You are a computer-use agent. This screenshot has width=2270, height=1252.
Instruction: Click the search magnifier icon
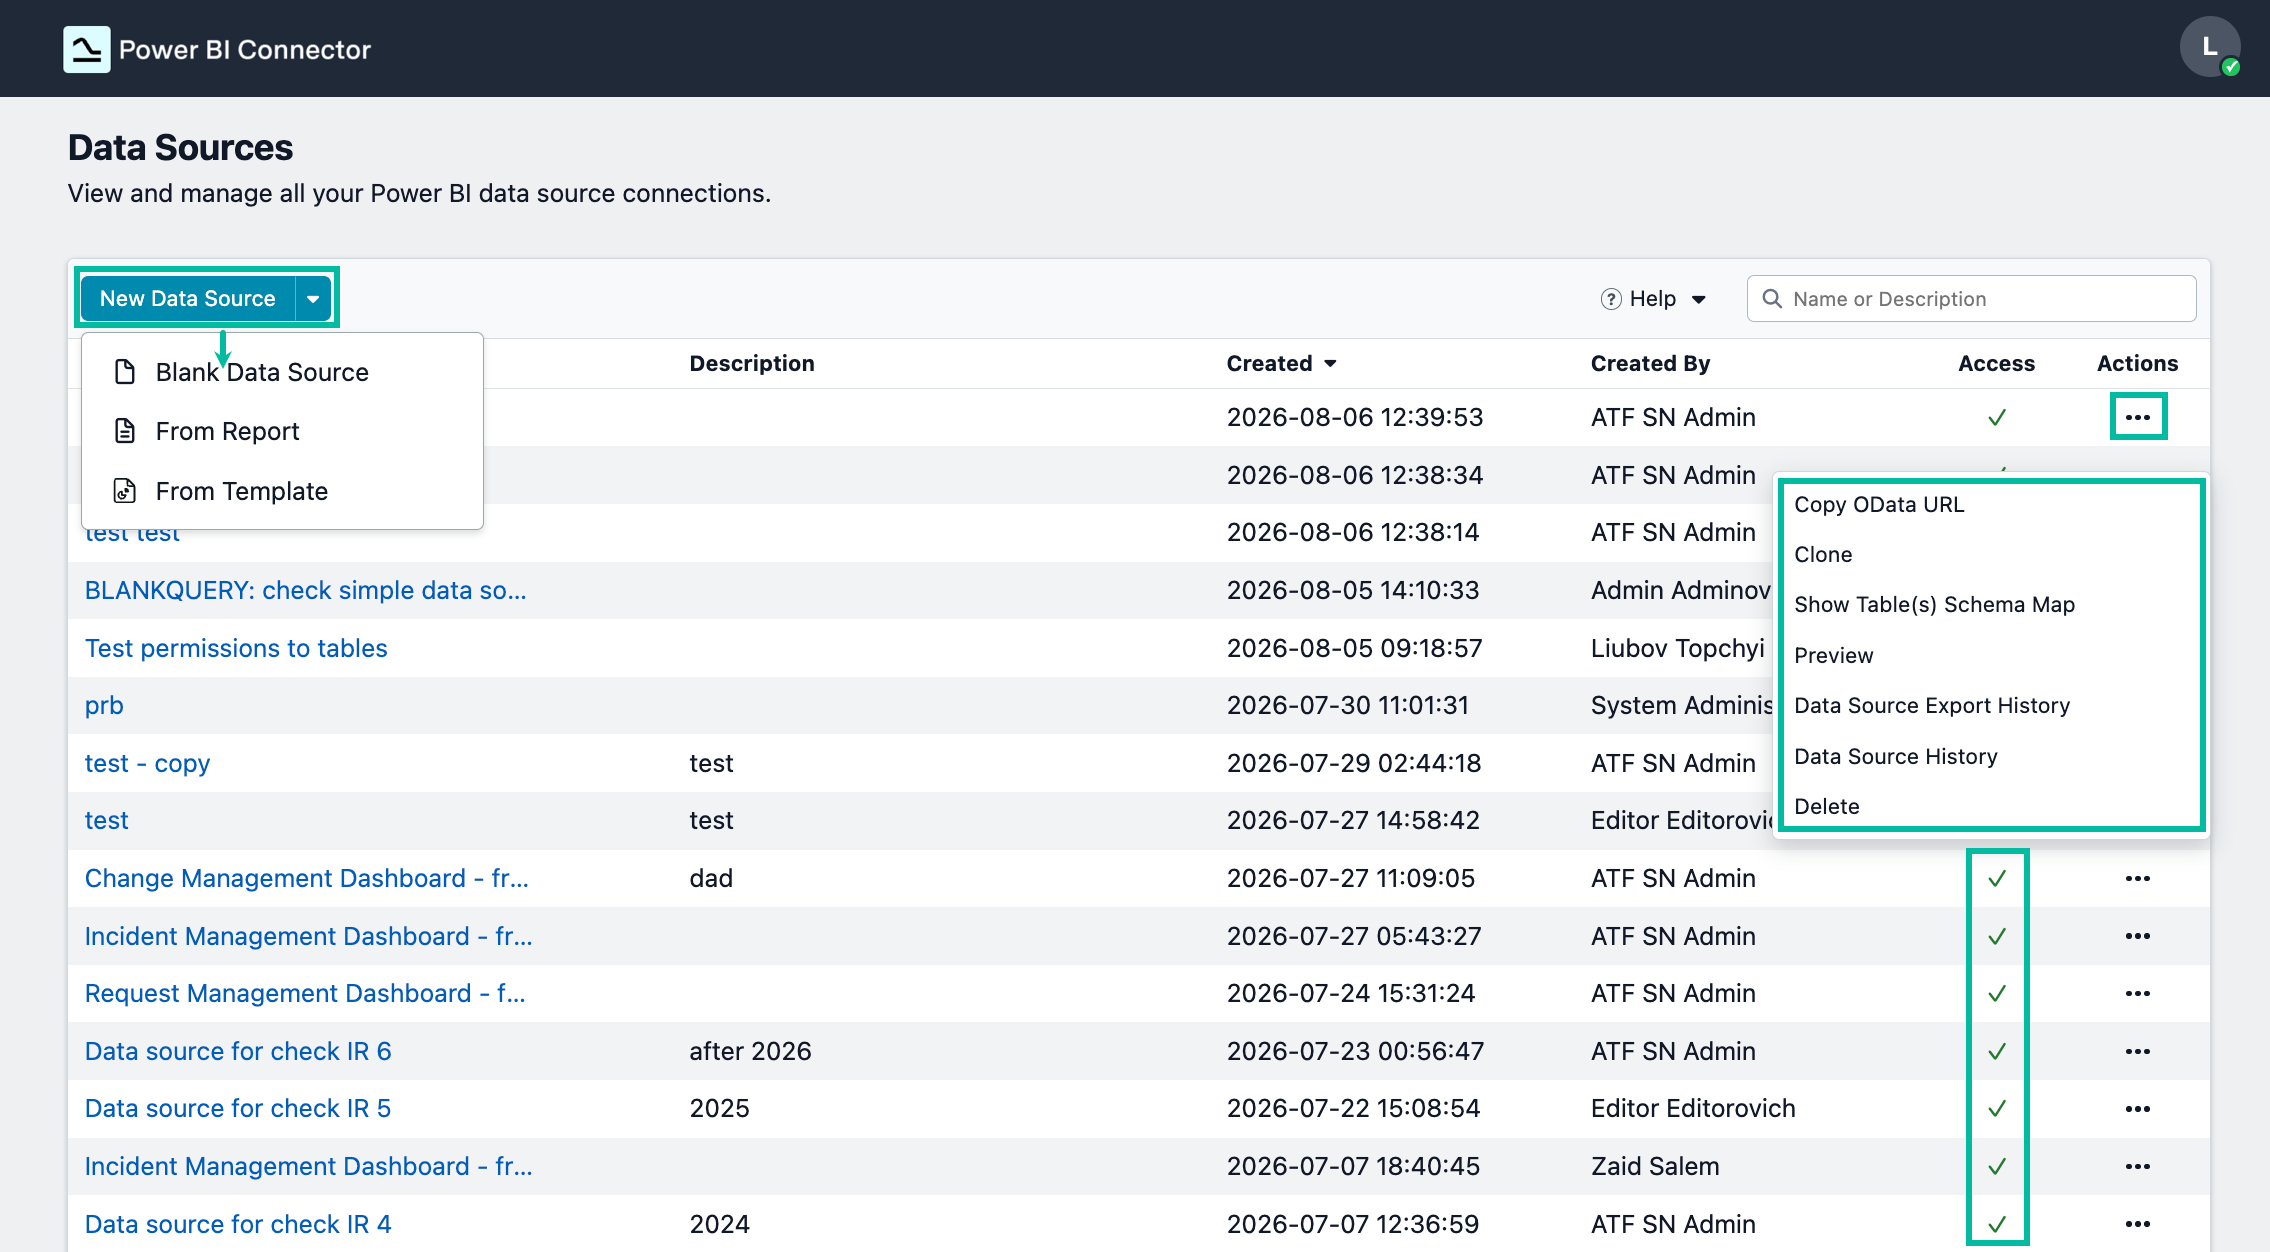(x=1772, y=299)
